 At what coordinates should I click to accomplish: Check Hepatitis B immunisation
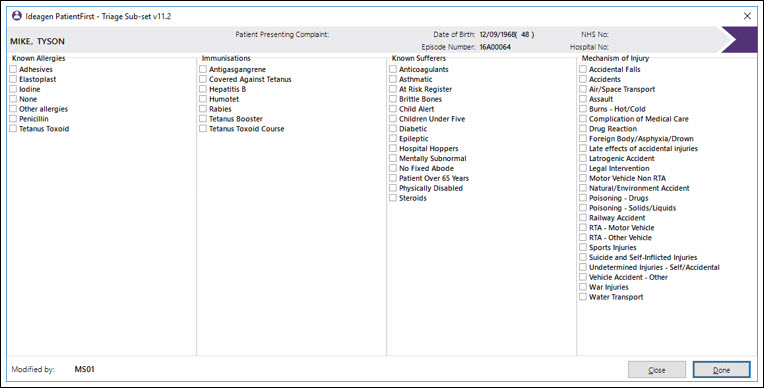203,89
